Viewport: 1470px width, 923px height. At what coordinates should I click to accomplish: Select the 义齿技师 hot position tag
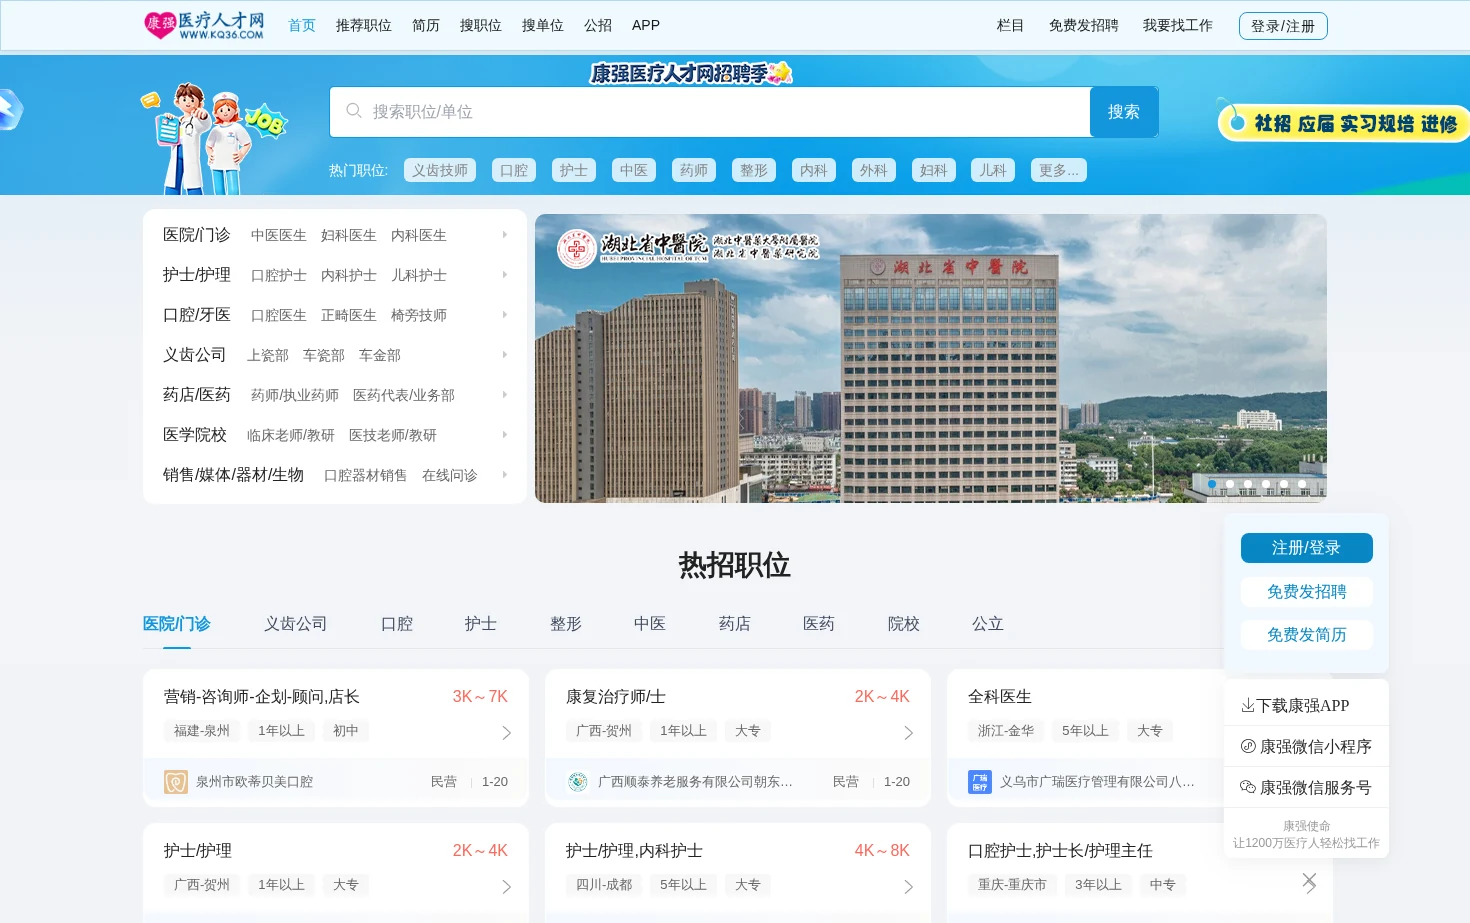(x=440, y=170)
